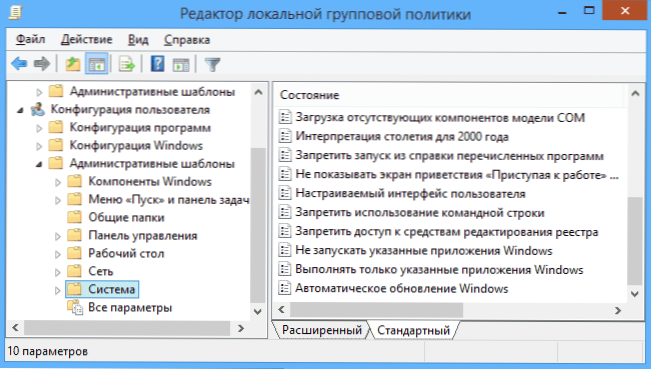651x369 pixels.
Task: Click the filter funnel toolbar icon
Action: (212, 64)
